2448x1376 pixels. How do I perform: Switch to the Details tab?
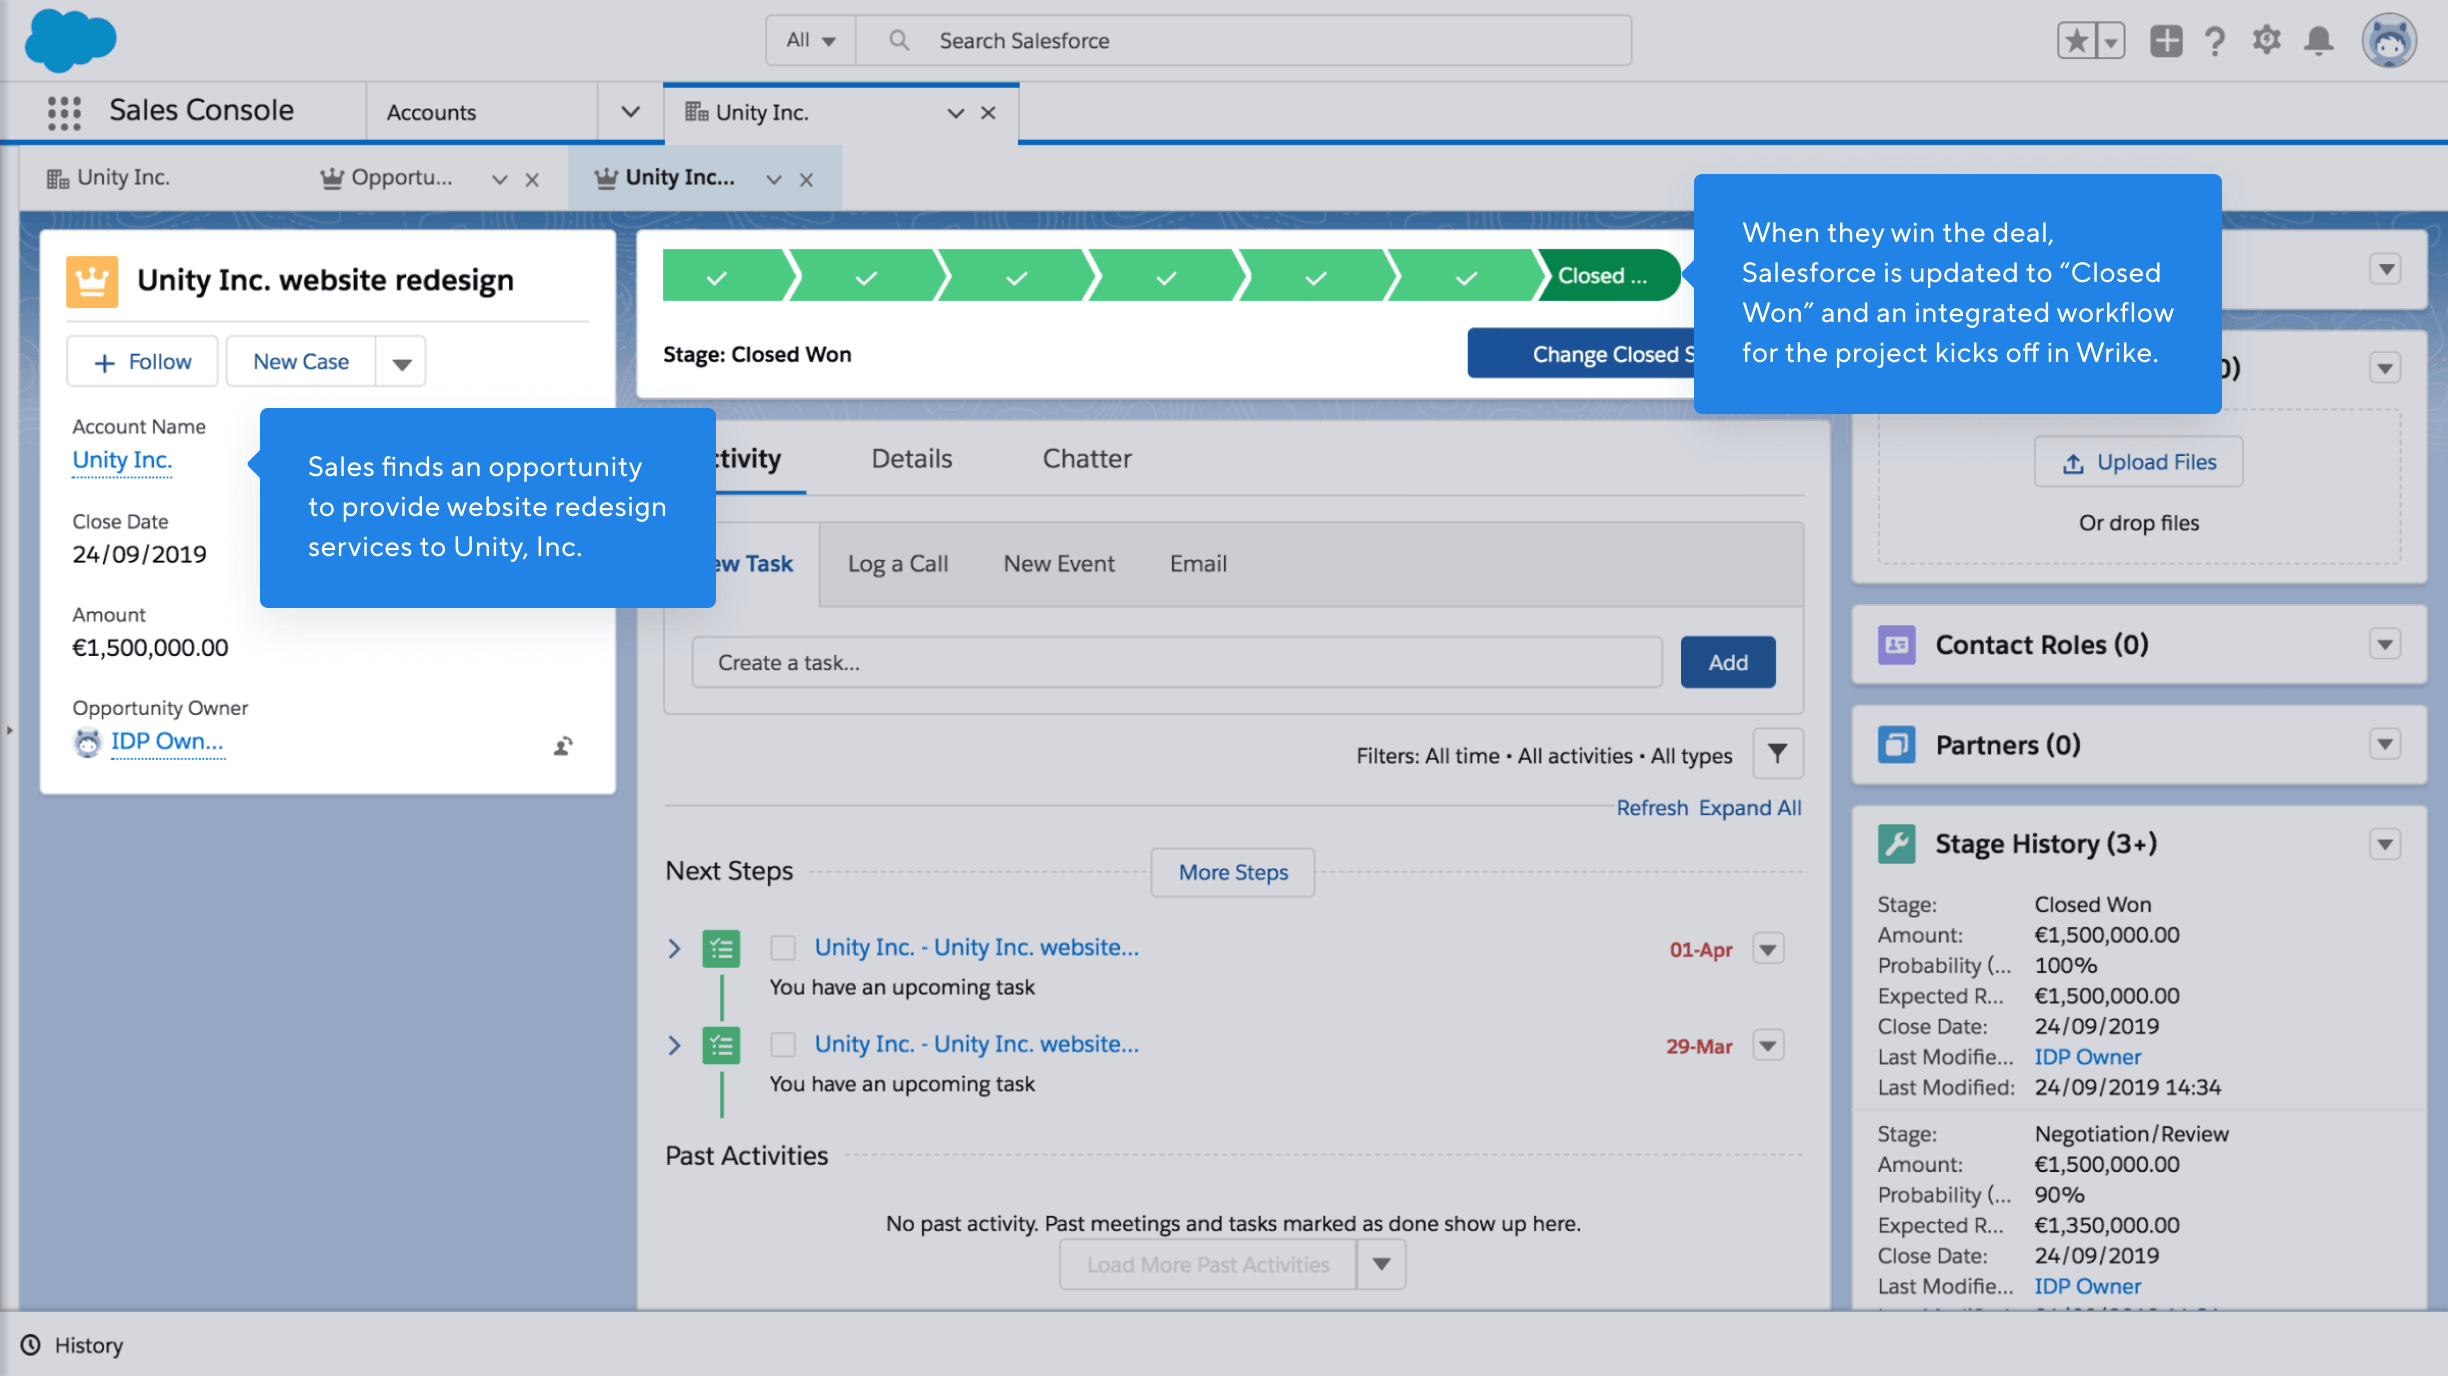coord(908,458)
